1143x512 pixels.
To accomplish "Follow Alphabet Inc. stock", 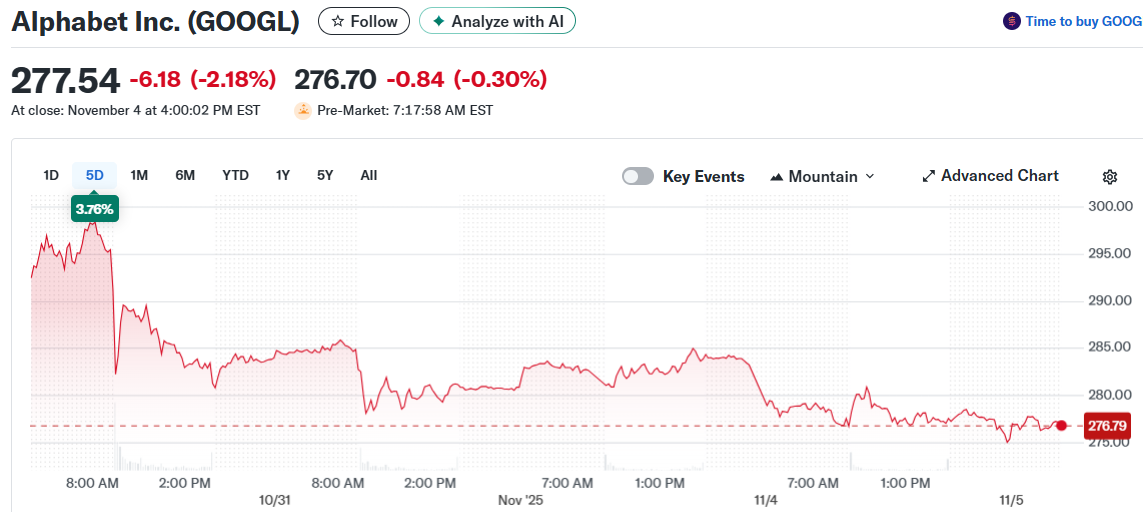I will click(364, 21).
